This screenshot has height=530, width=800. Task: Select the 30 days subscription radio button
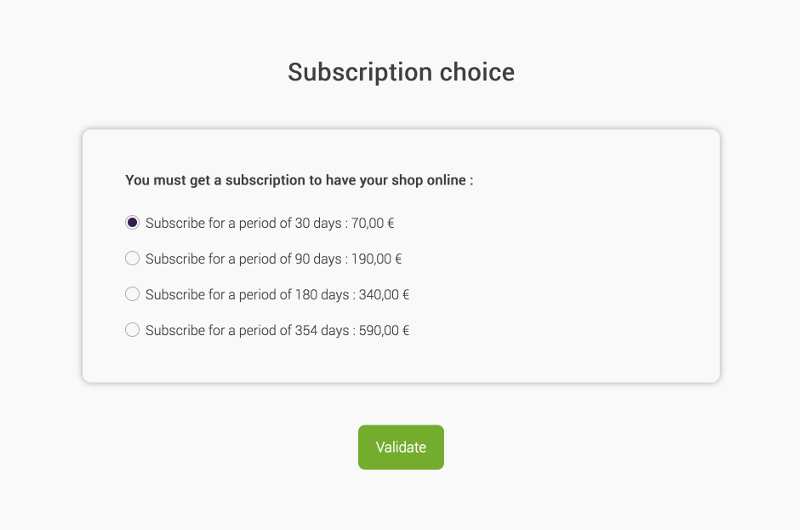[132, 222]
